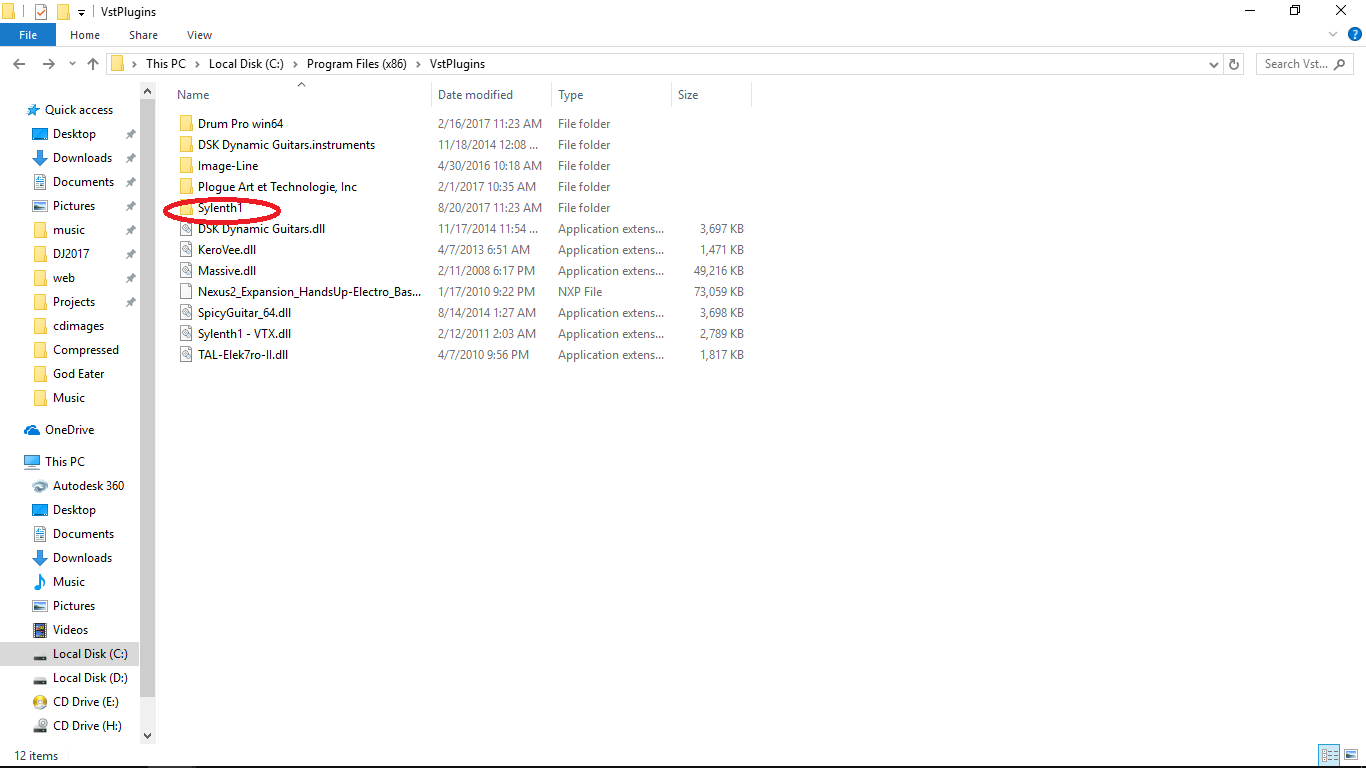The image size is (1366, 768).
Task: Select the Image-Line folder icon
Action: (x=186, y=166)
